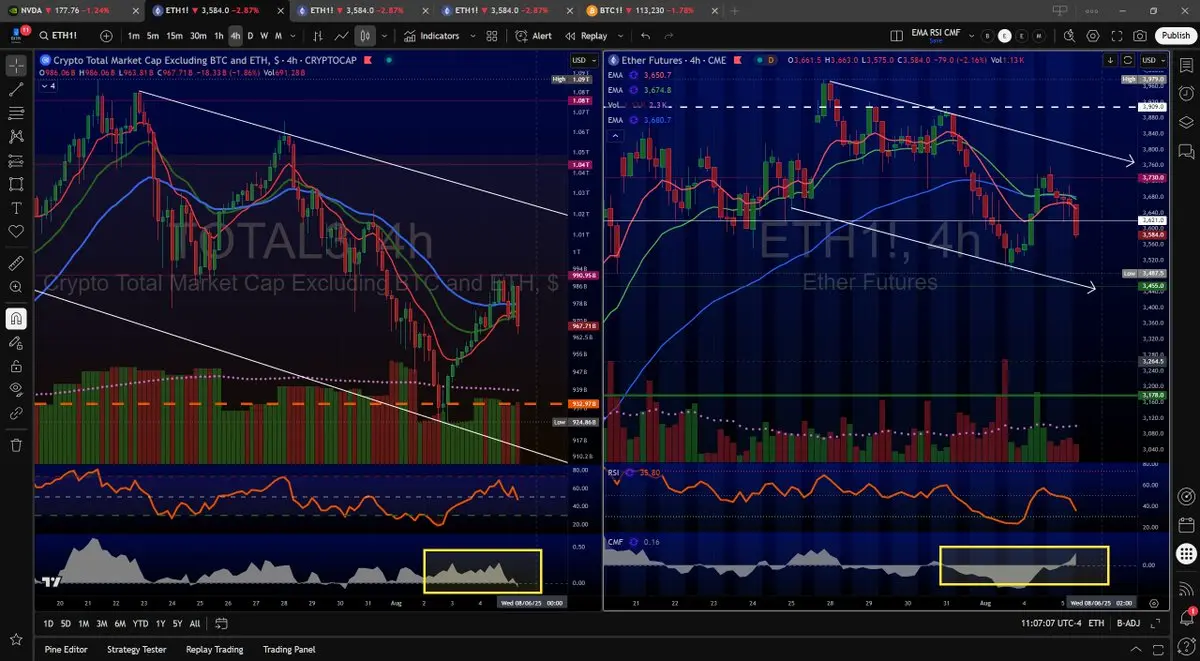Screen dimensions: 1200x661
Task: Open the patterns drawing tools
Action: tap(16, 137)
